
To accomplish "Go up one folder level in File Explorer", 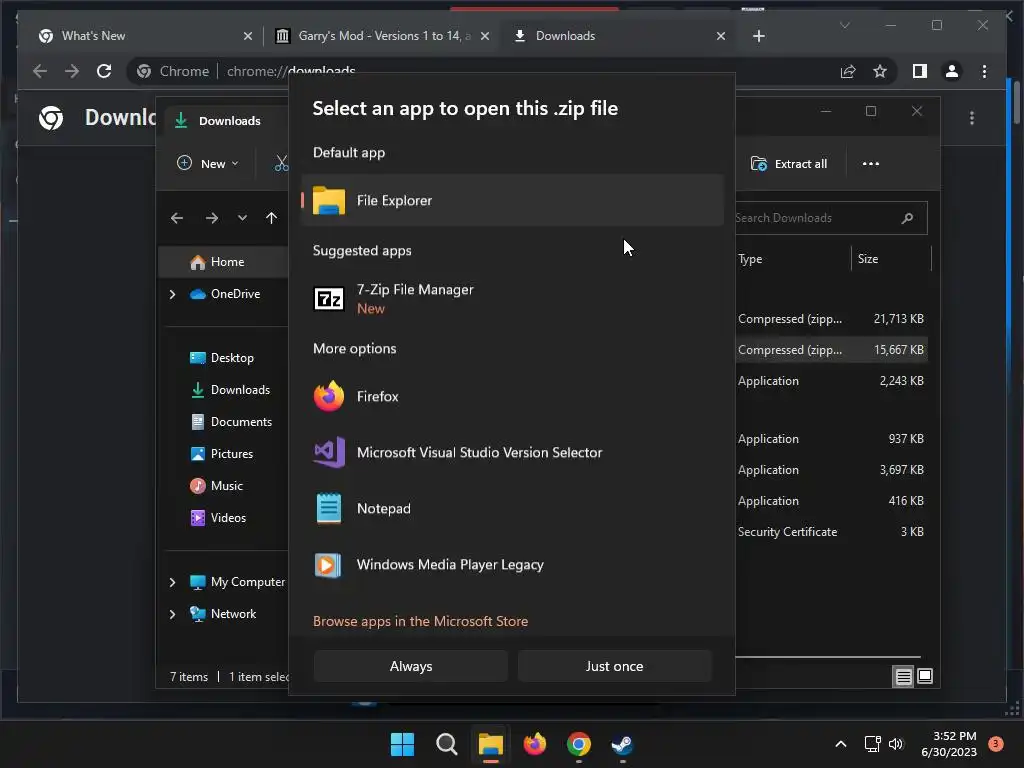I will pos(272,218).
